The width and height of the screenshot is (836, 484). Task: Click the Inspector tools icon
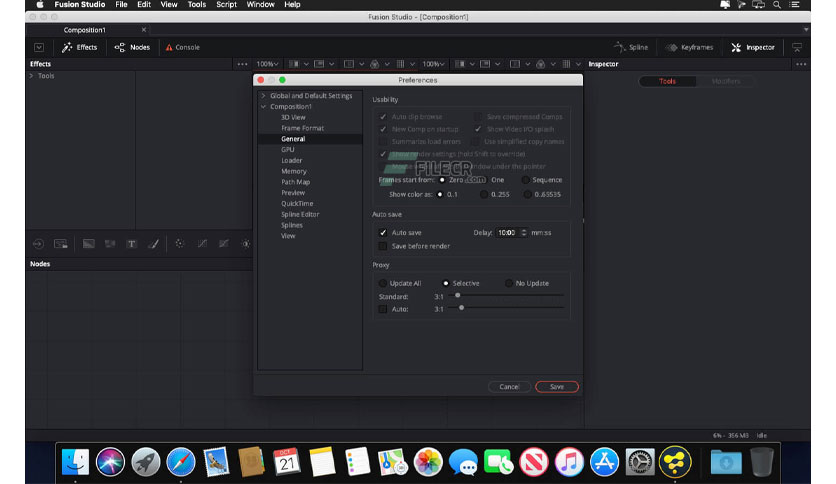[736, 47]
